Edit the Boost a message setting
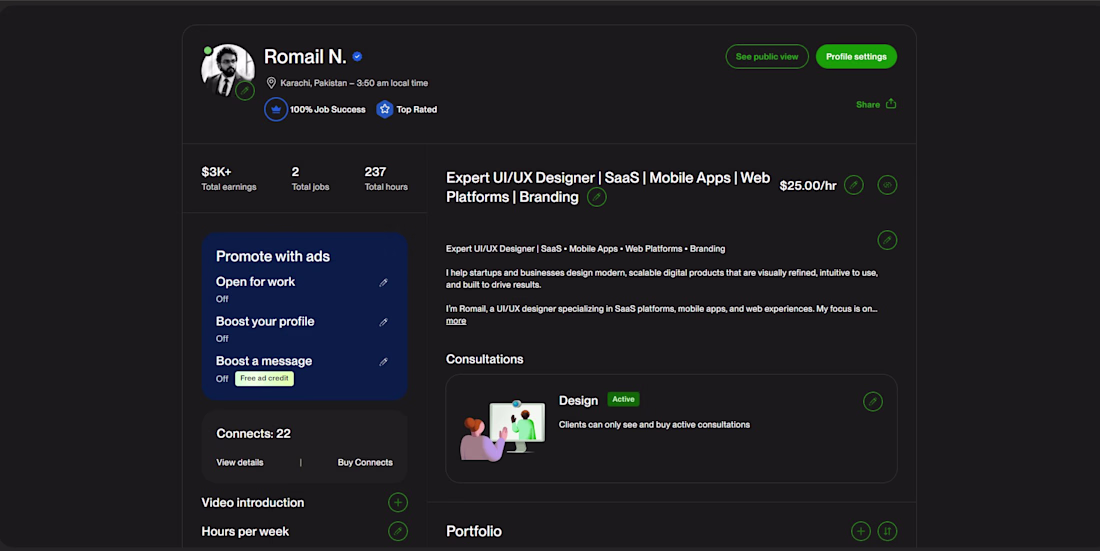Screen dimensions: 1100x551 coord(384,362)
